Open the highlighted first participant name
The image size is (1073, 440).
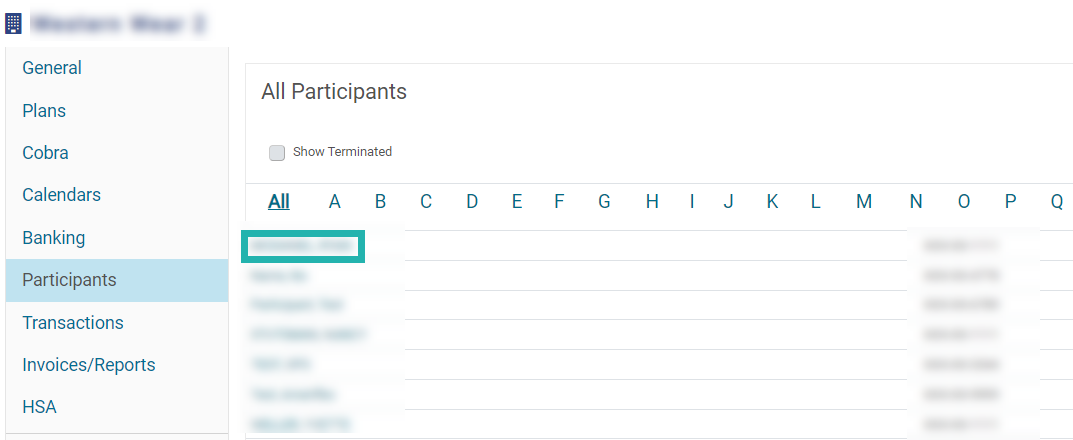(x=303, y=246)
